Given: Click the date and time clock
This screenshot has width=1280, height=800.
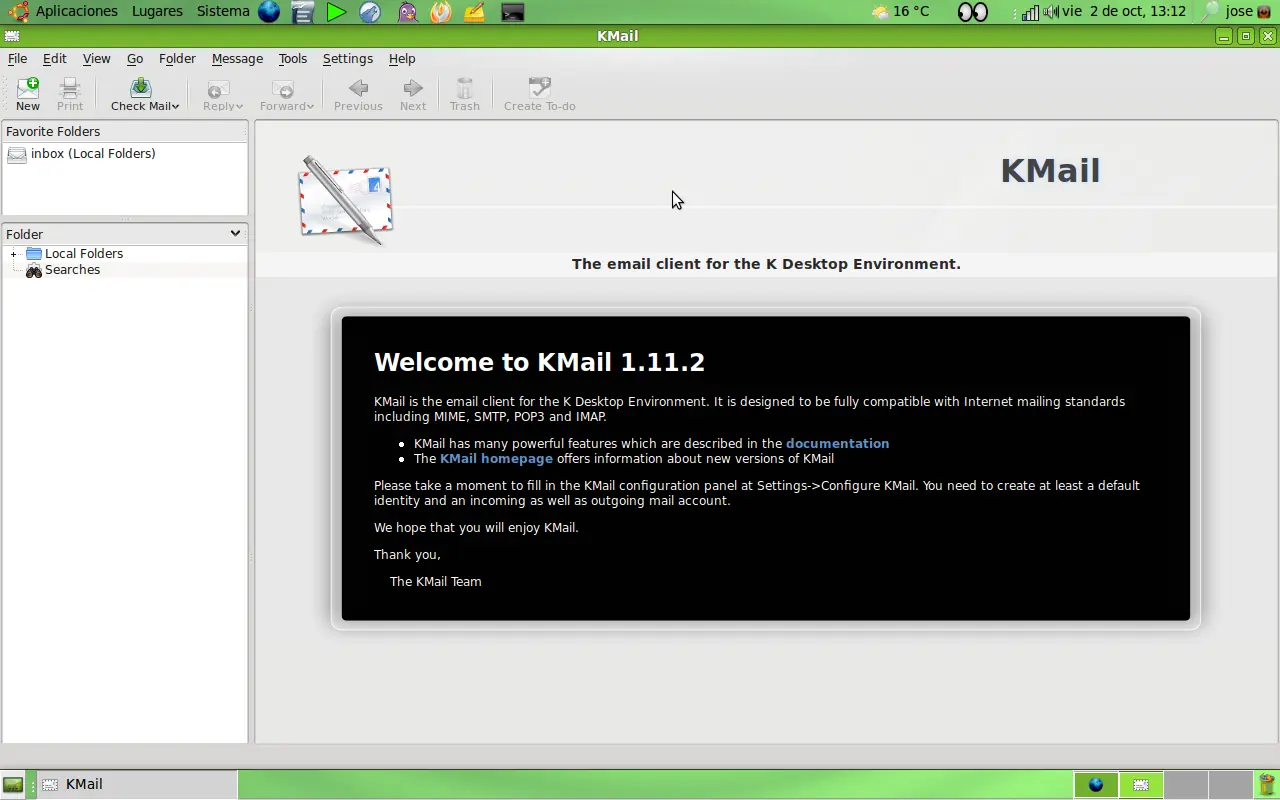Looking at the screenshot, I should click(1124, 12).
